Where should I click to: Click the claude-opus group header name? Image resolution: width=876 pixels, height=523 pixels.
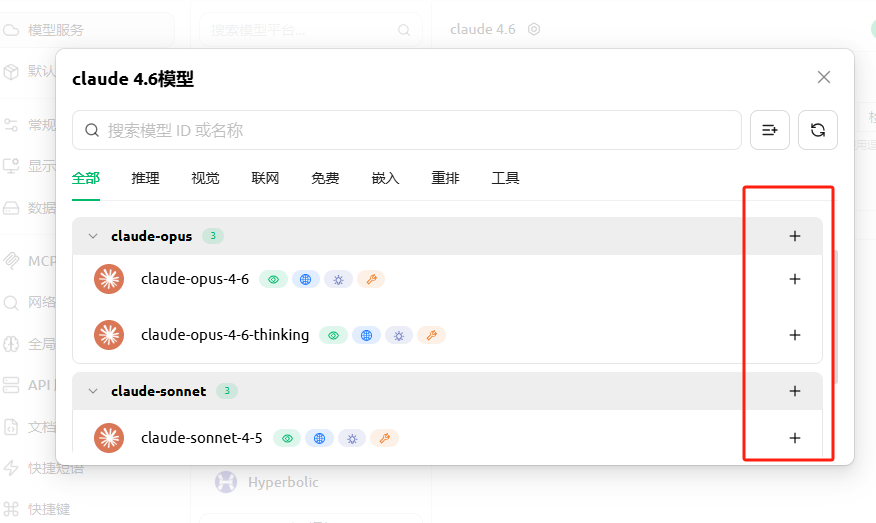pyautogui.click(x=151, y=236)
